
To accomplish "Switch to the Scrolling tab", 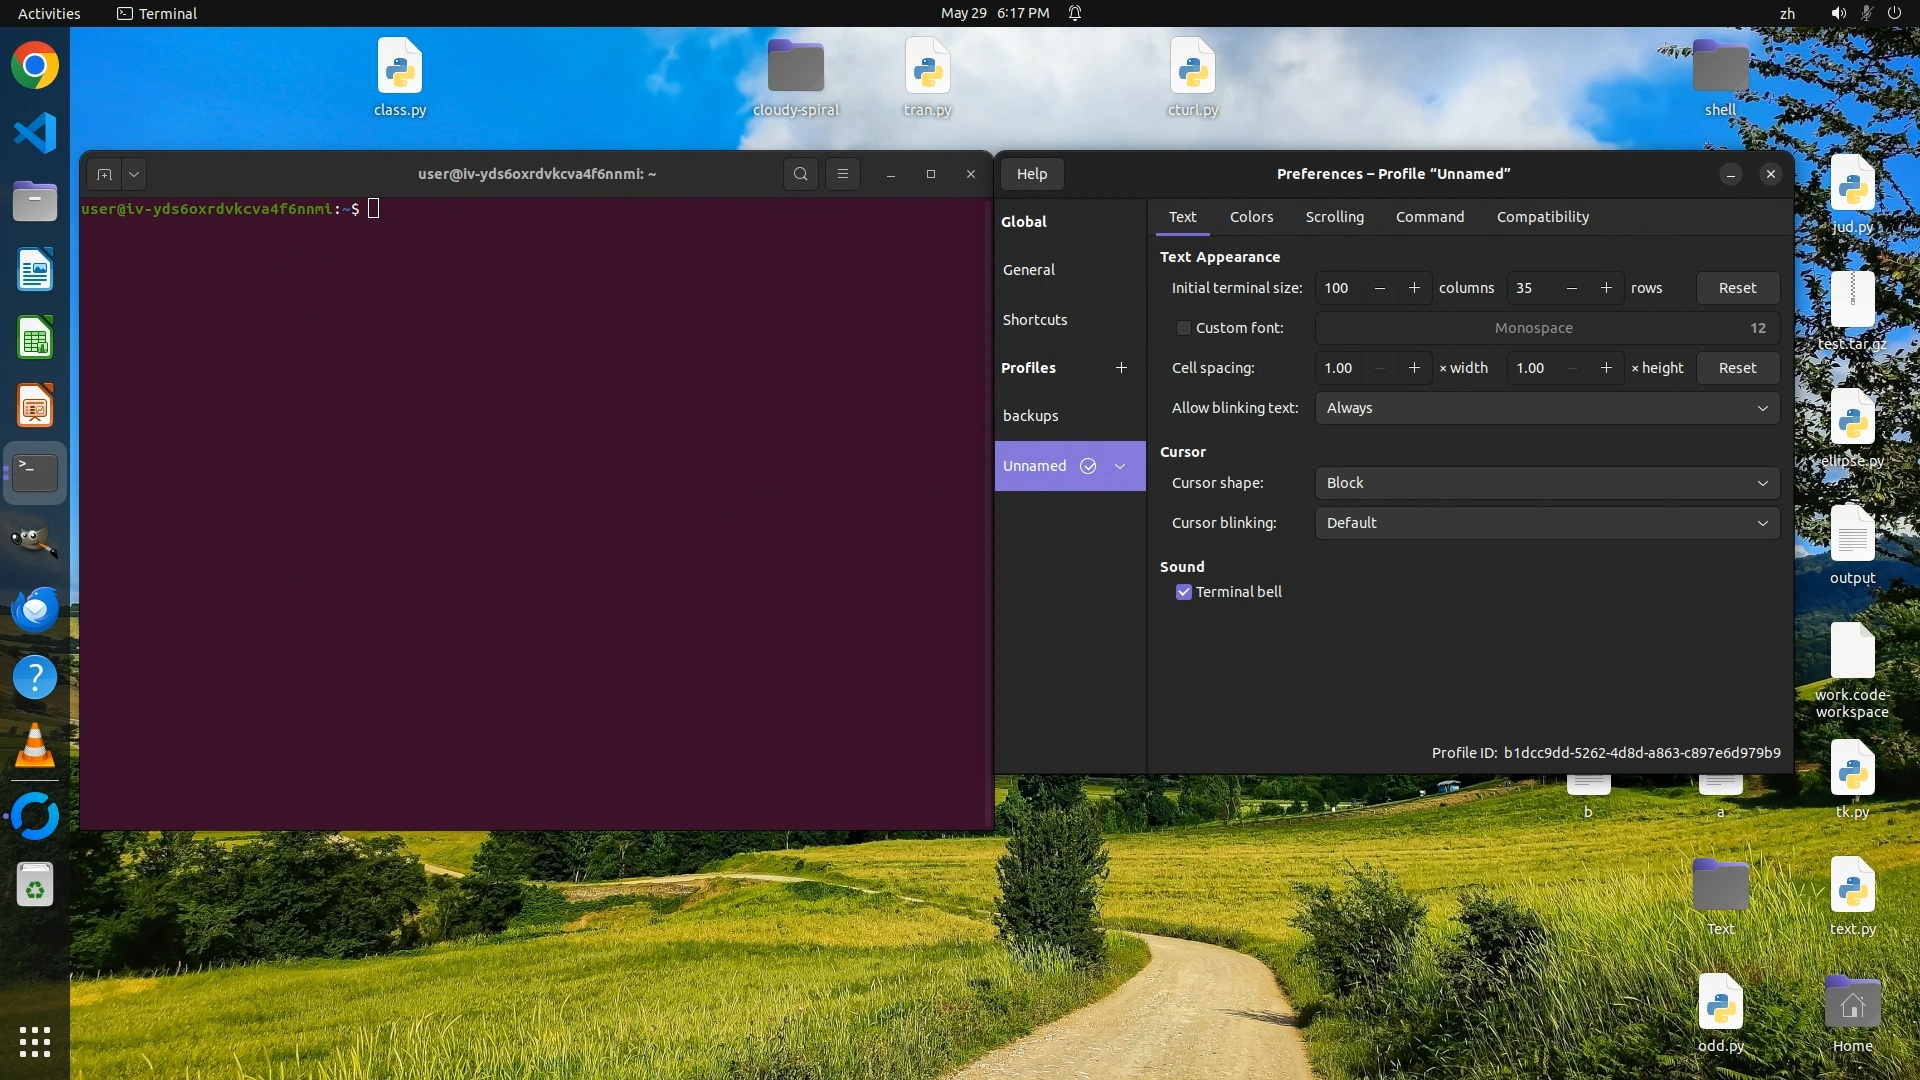I will [x=1334, y=217].
